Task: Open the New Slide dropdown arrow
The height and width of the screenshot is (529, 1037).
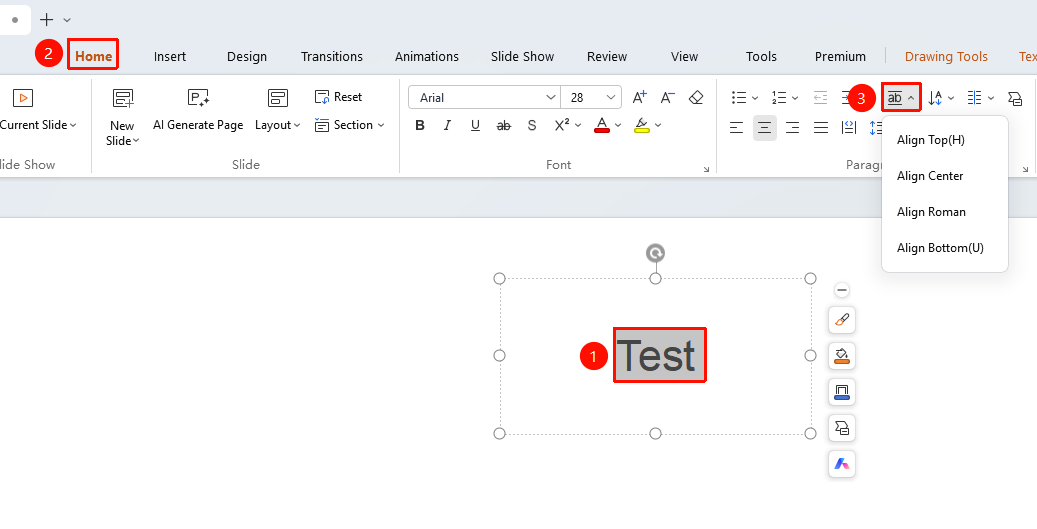Action: click(x=136, y=141)
